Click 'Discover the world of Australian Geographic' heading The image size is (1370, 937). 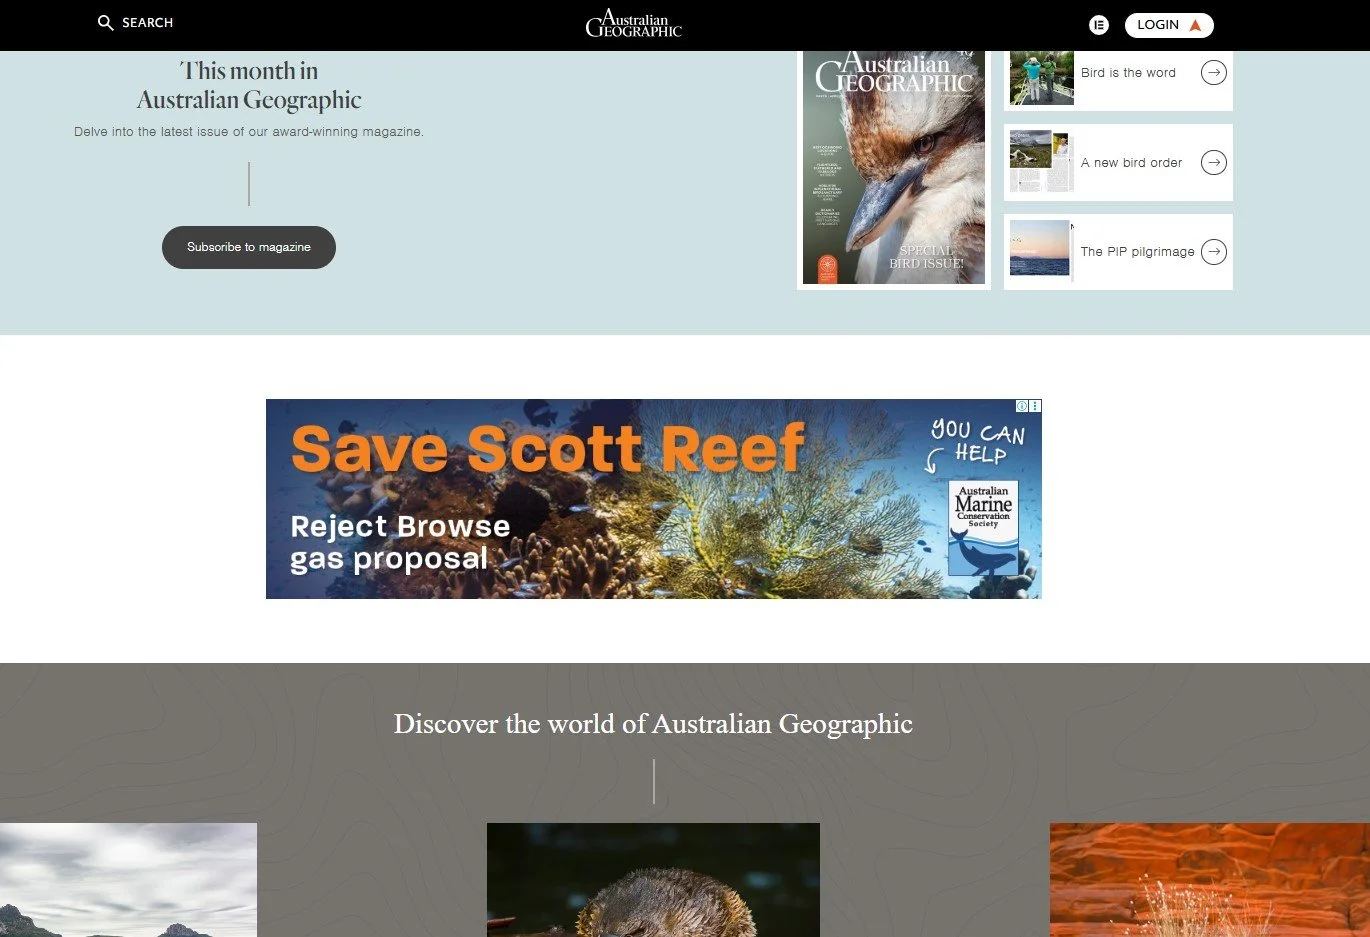pyautogui.click(x=653, y=724)
